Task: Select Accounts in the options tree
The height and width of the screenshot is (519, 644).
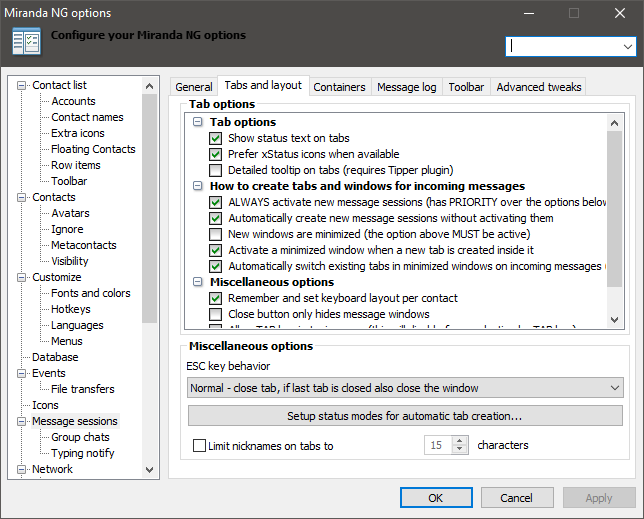Action: tap(73, 101)
